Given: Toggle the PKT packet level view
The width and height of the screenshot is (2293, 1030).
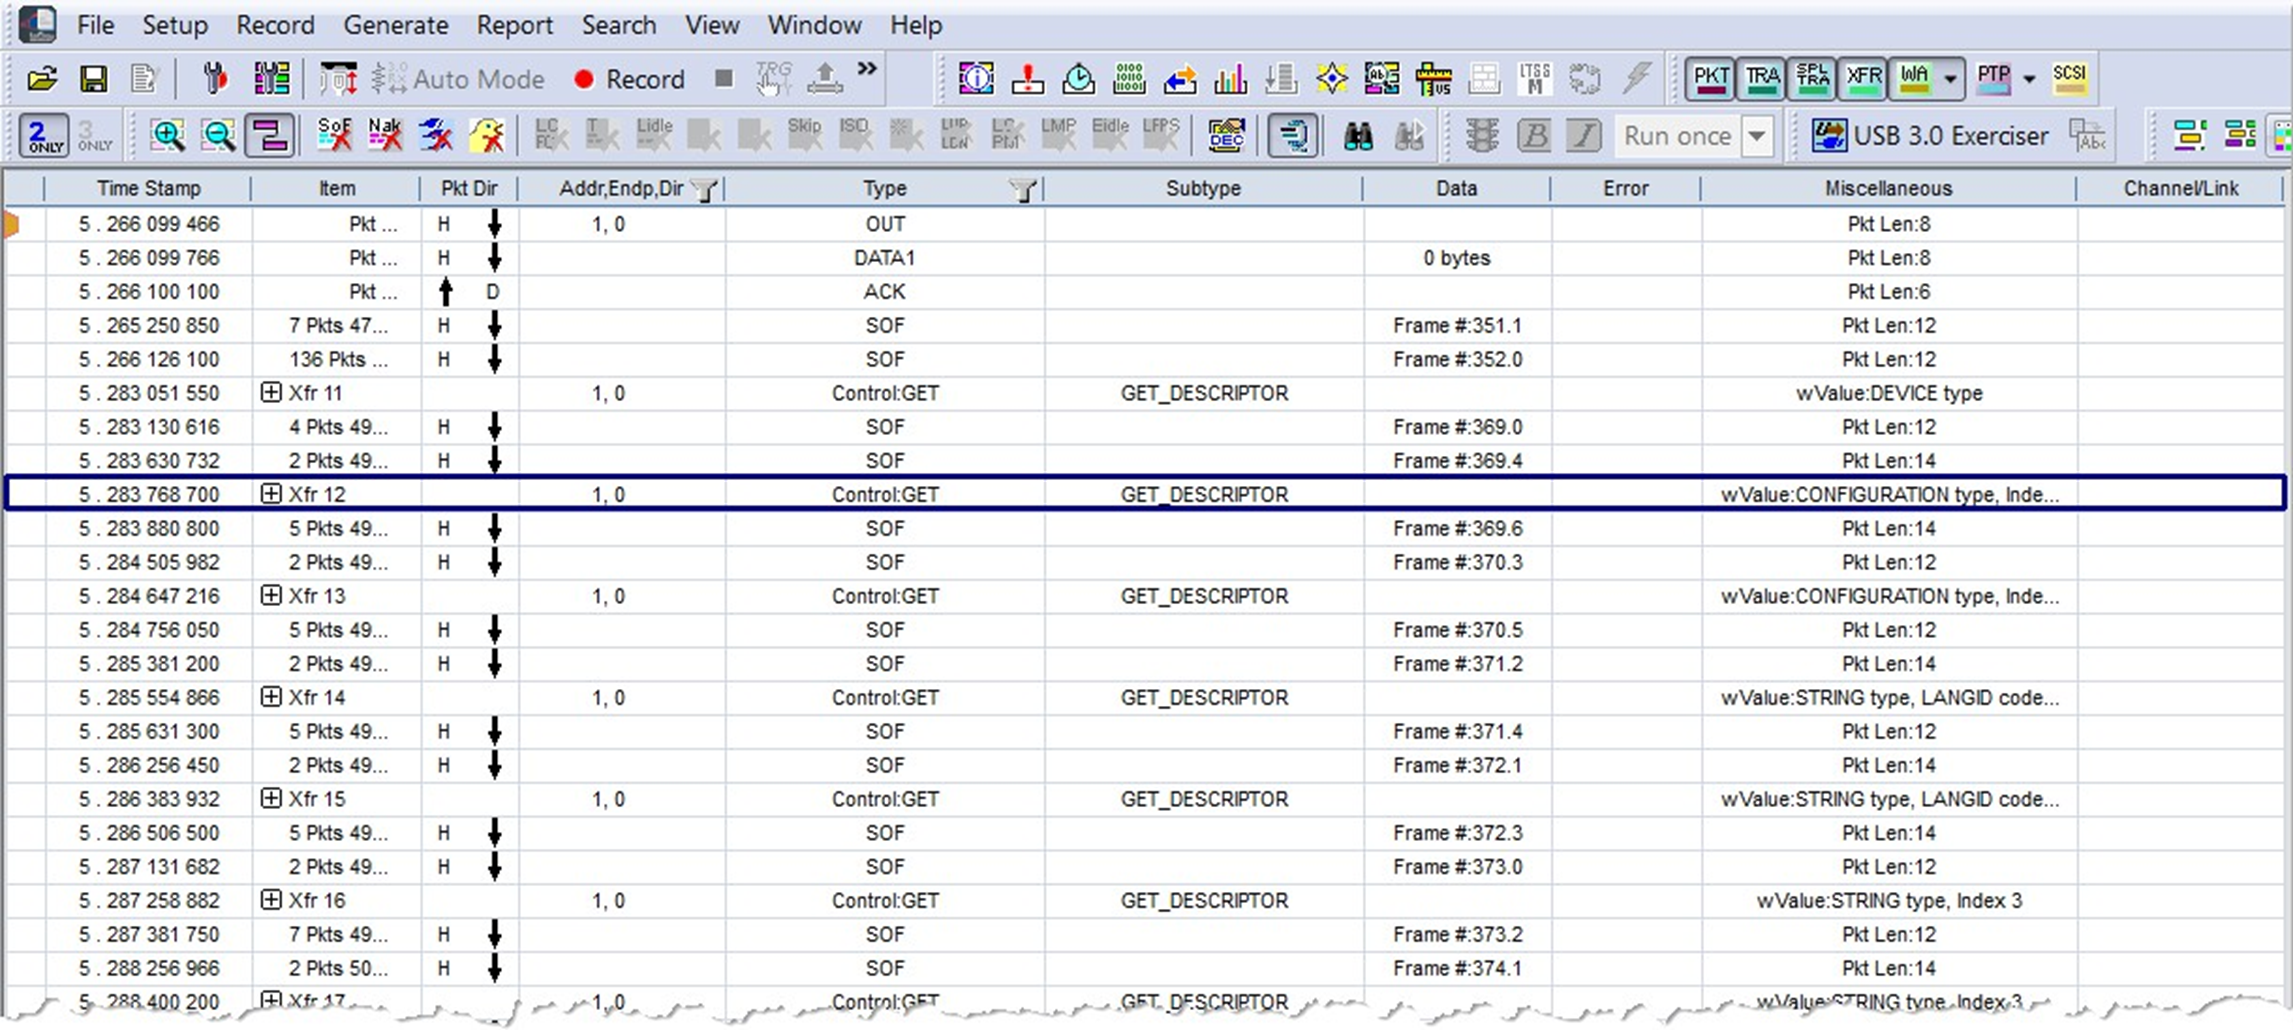Looking at the screenshot, I should pos(1711,78).
